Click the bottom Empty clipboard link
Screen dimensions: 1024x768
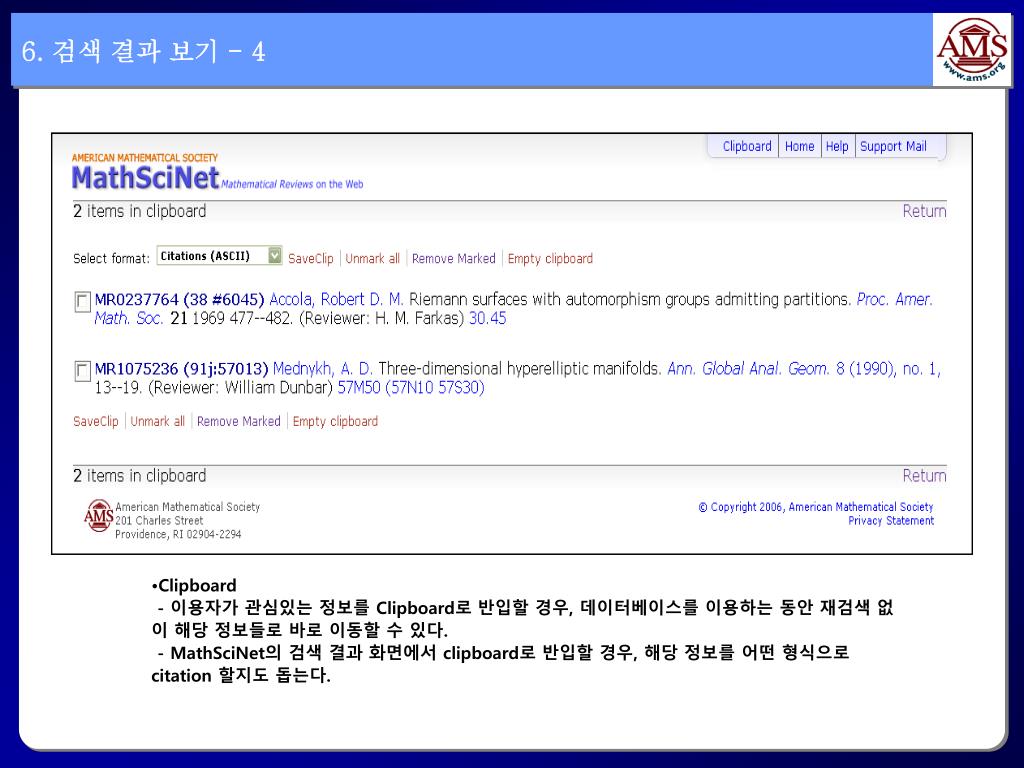pos(335,421)
